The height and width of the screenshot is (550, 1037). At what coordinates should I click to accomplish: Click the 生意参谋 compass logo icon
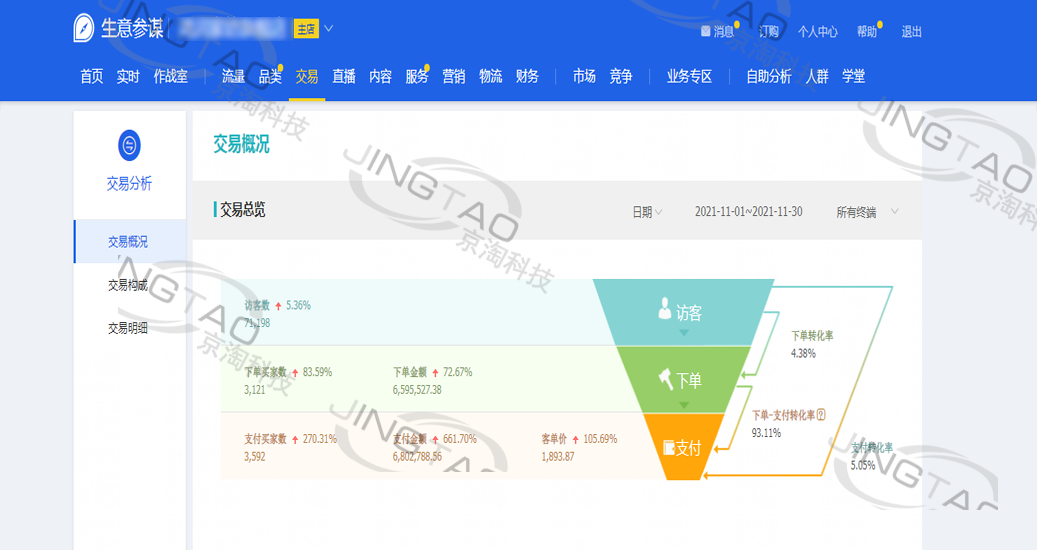click(84, 29)
